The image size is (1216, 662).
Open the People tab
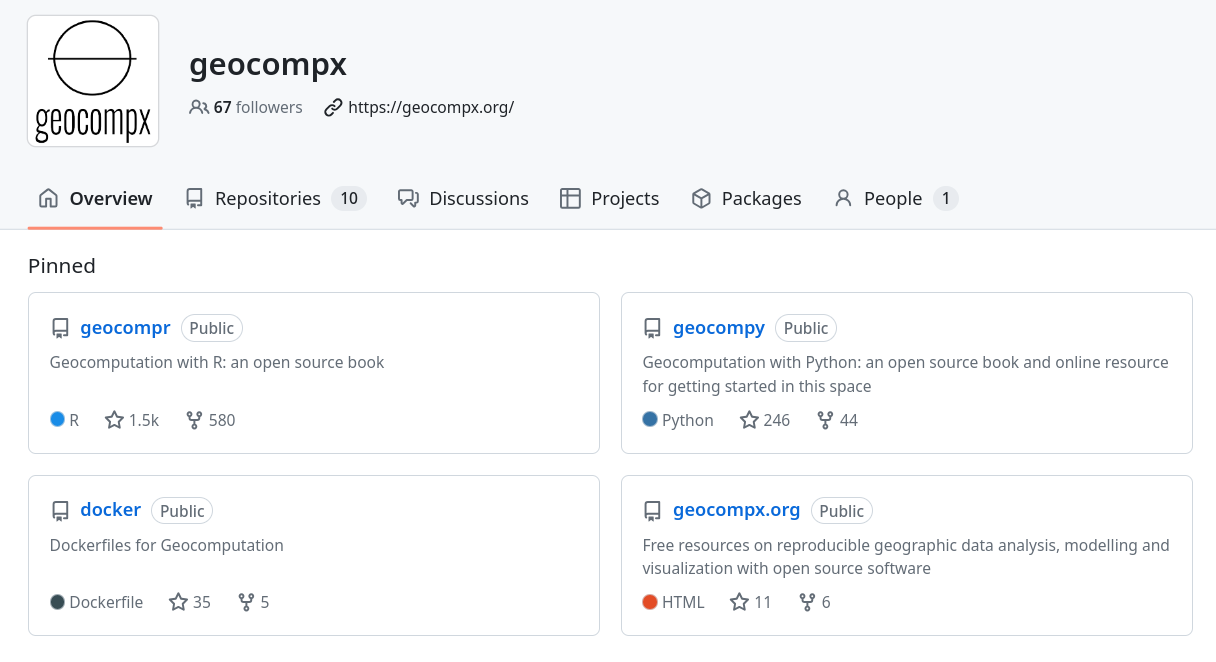point(892,198)
